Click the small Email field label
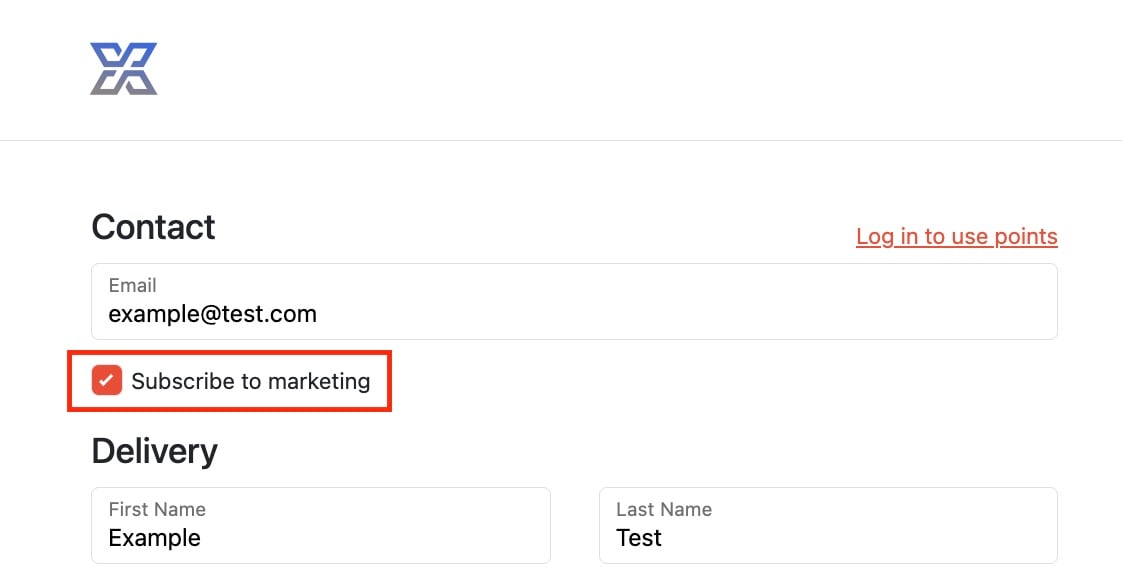This screenshot has width=1122, height=580. coord(132,285)
